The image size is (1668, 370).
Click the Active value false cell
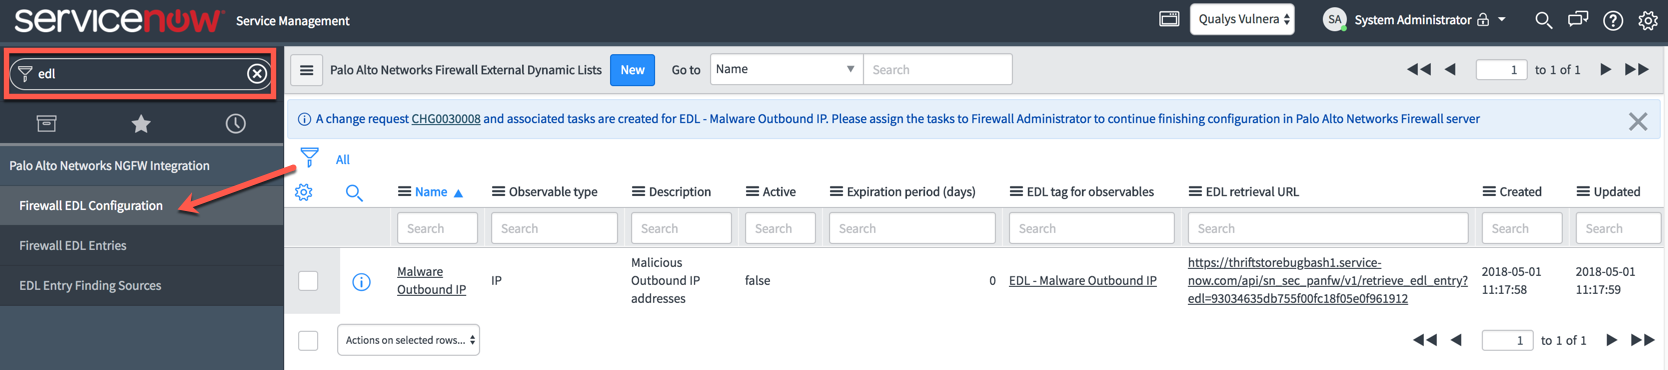click(758, 281)
